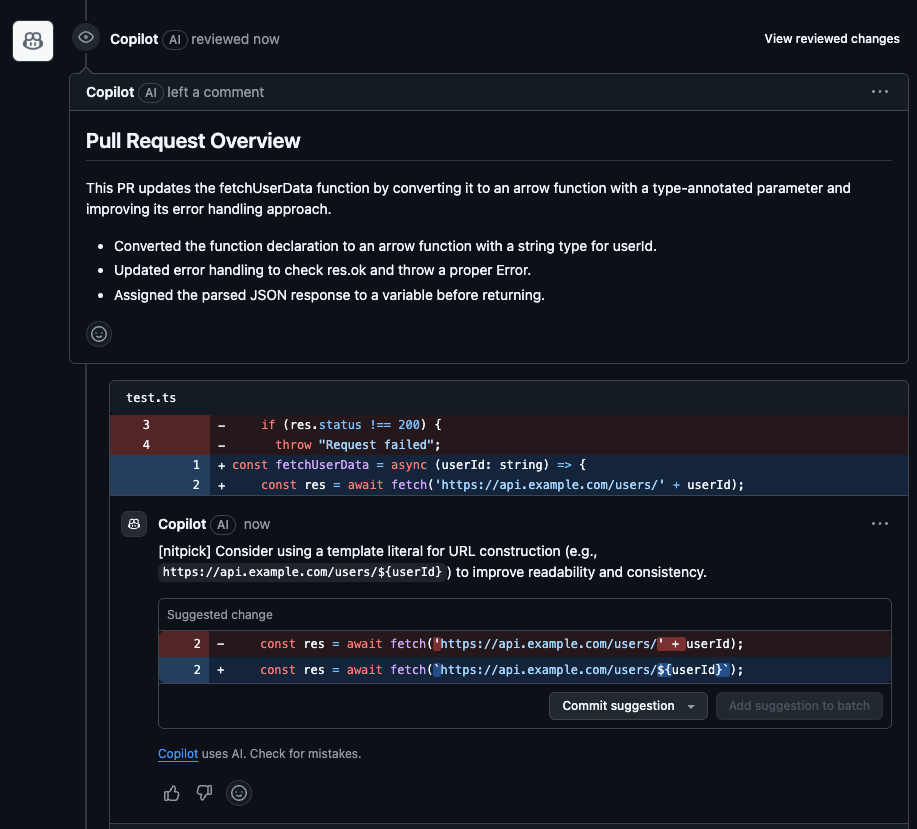The width and height of the screenshot is (917, 829).
Task: Add emoji reaction to Pull Request Overview
Action: pyautogui.click(x=99, y=334)
